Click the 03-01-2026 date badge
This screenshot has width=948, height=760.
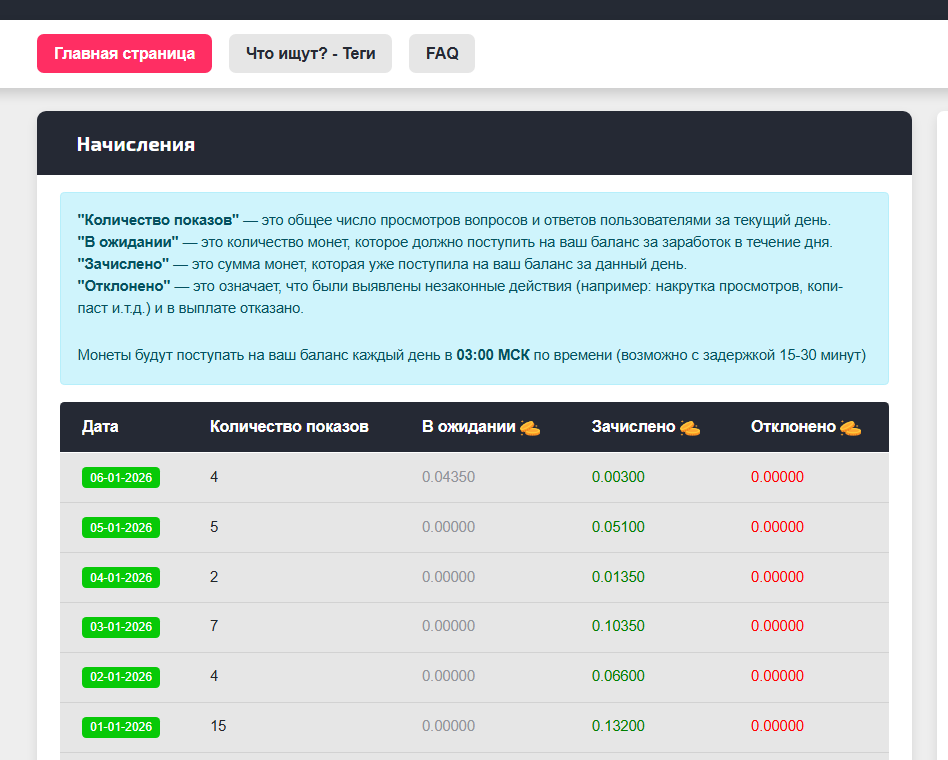[121, 627]
